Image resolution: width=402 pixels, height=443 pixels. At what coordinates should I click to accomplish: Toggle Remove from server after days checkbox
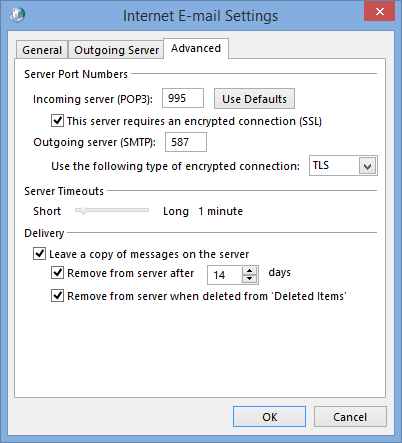tap(57, 273)
